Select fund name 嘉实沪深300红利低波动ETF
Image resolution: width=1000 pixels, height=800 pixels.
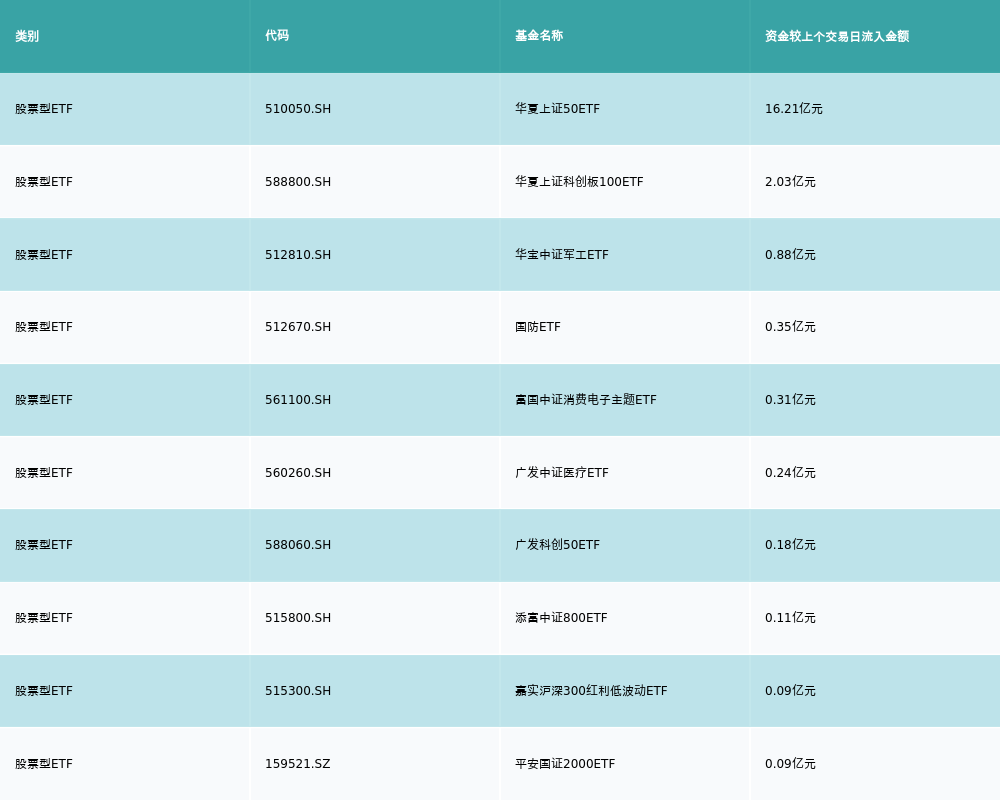[591, 691]
